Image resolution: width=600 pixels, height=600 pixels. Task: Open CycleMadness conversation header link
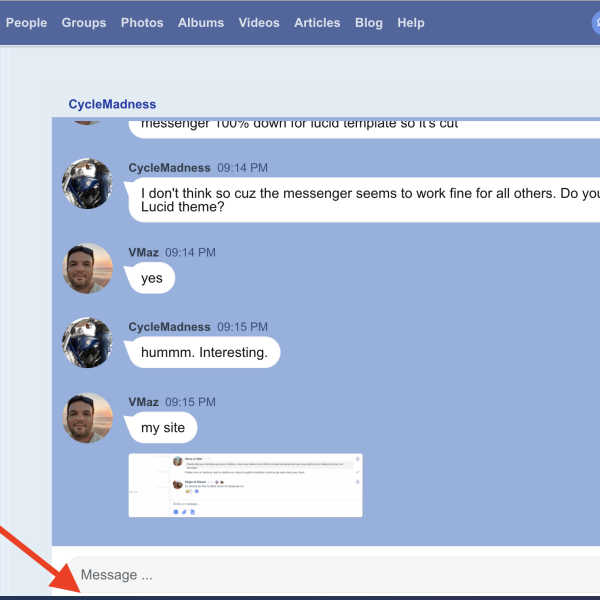coord(112,104)
